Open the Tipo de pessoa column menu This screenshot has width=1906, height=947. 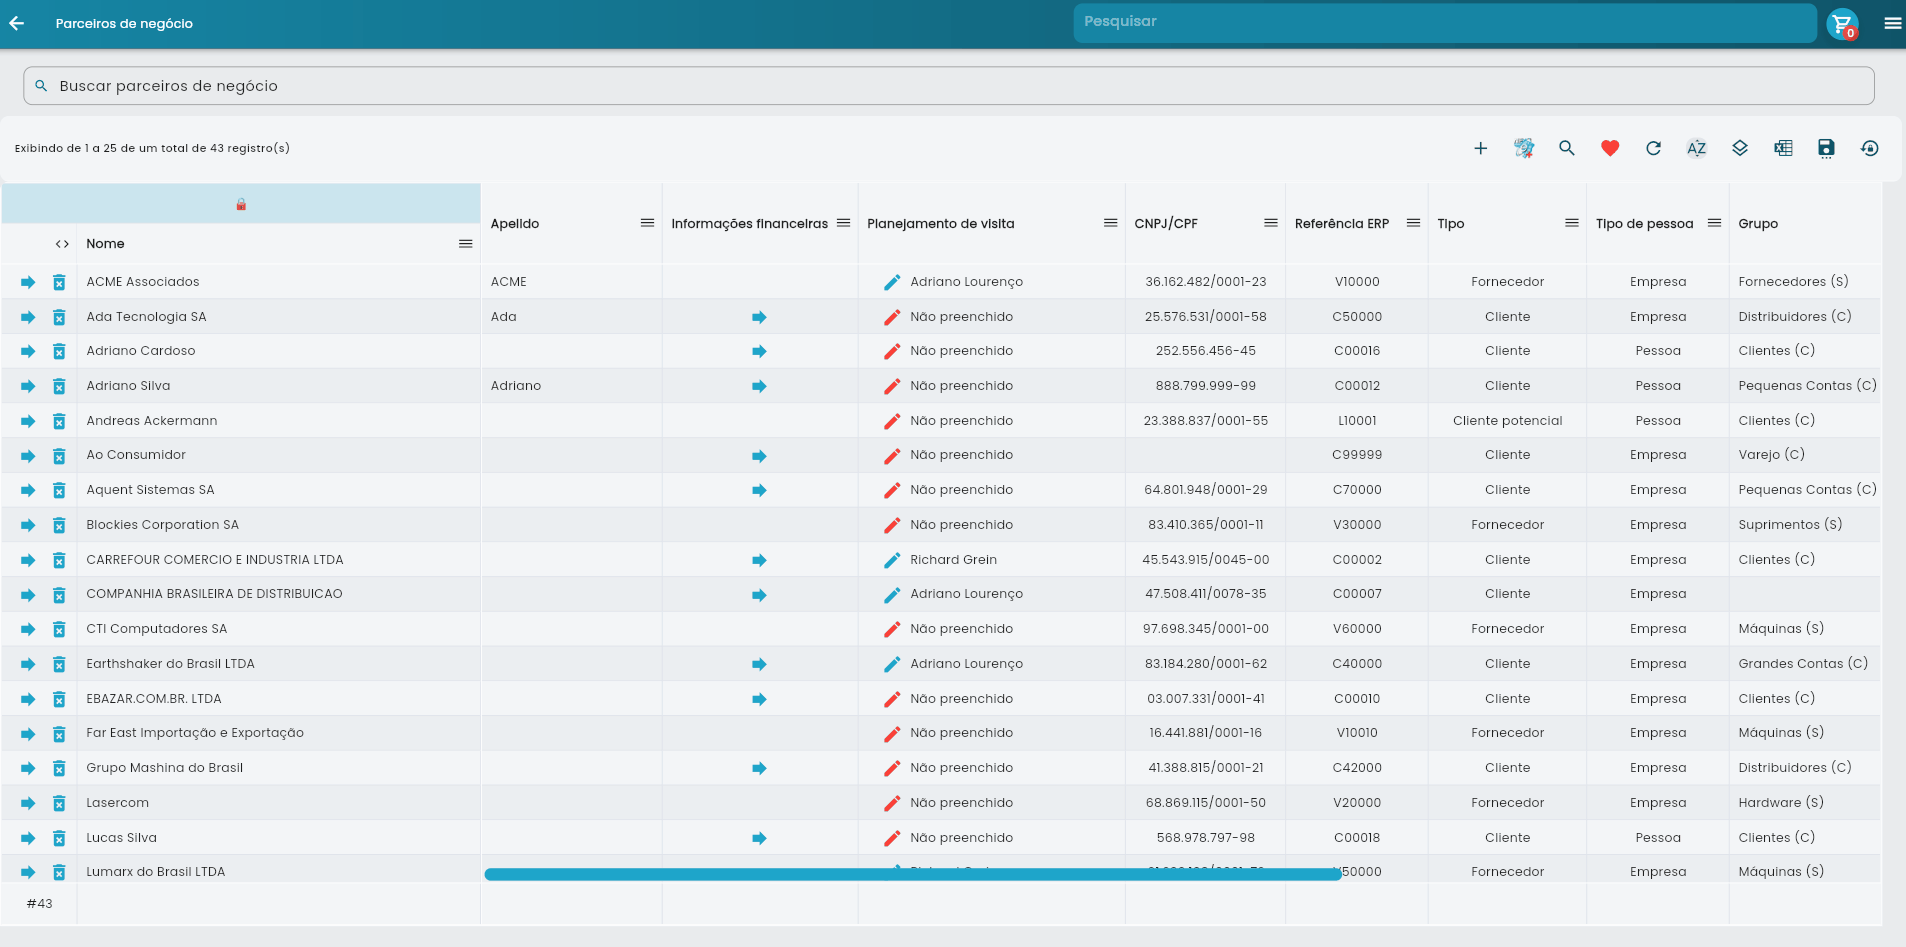point(1714,223)
